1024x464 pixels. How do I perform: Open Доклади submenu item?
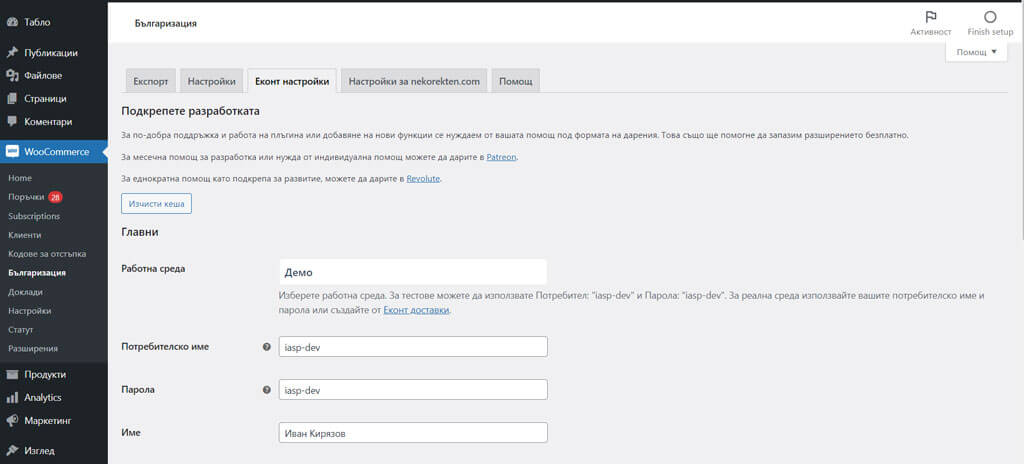(x=25, y=291)
